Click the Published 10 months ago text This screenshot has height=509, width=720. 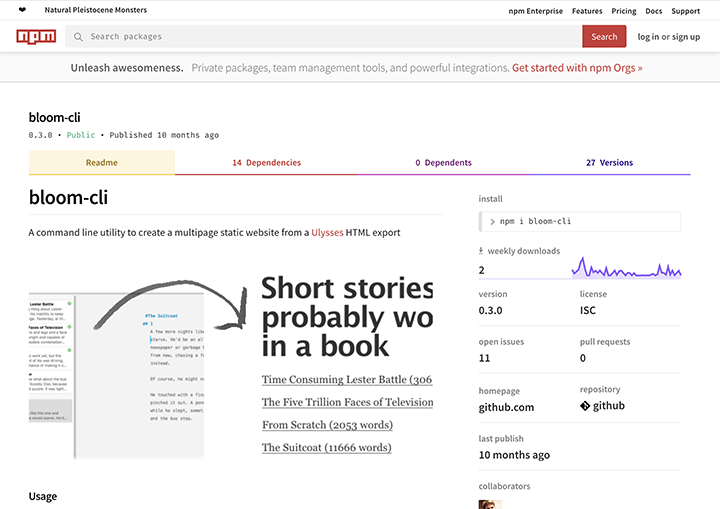164,135
